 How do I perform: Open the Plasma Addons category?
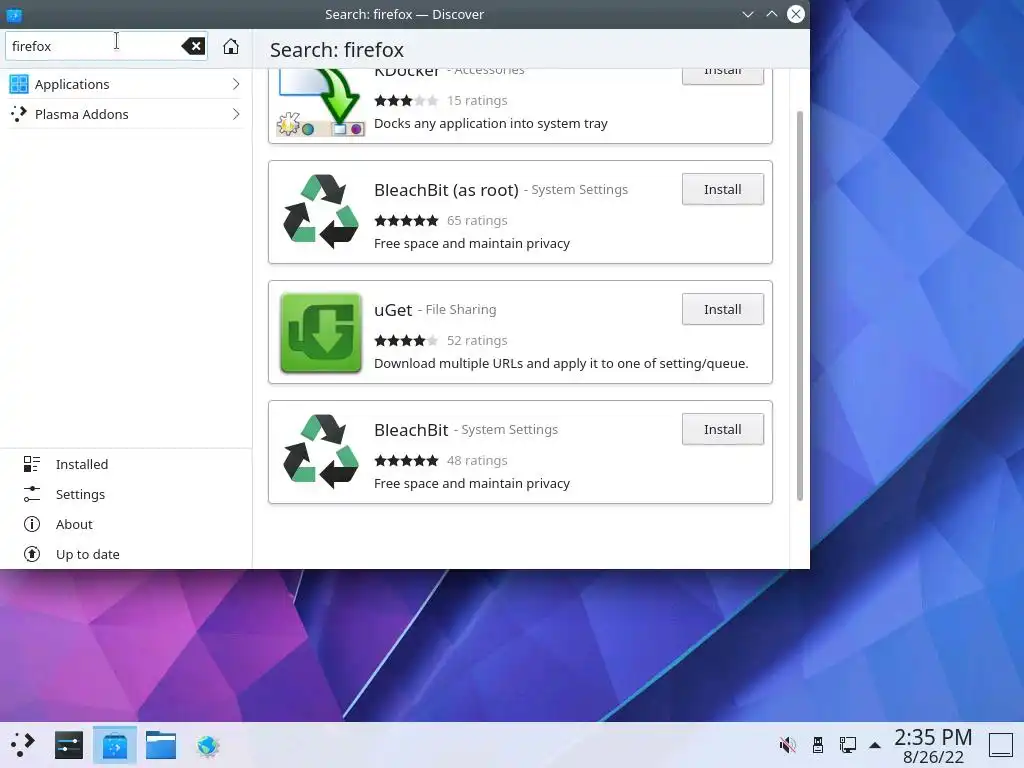point(125,114)
